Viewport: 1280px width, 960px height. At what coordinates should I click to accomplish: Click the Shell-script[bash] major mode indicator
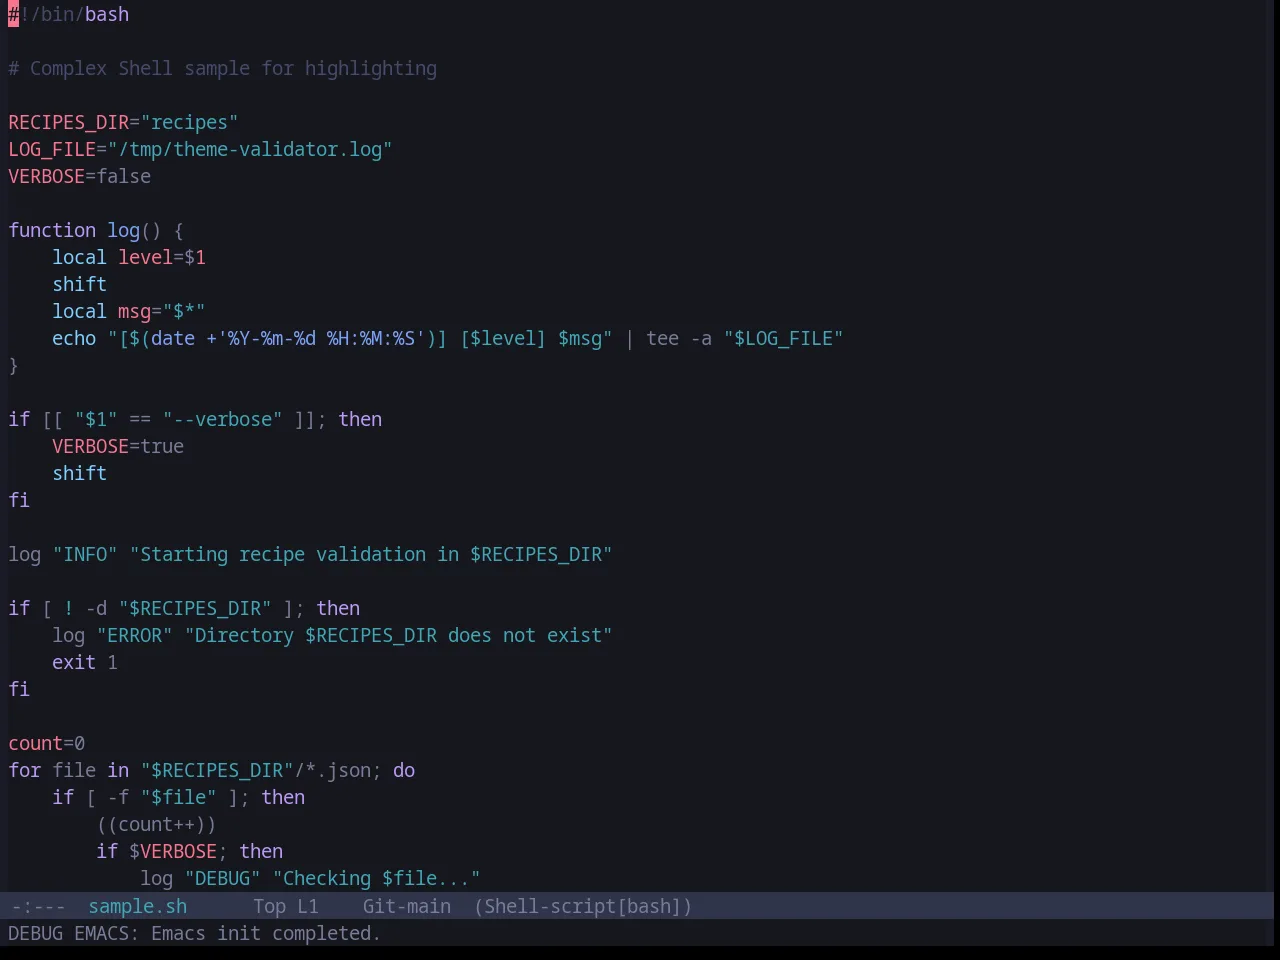pyautogui.click(x=583, y=906)
